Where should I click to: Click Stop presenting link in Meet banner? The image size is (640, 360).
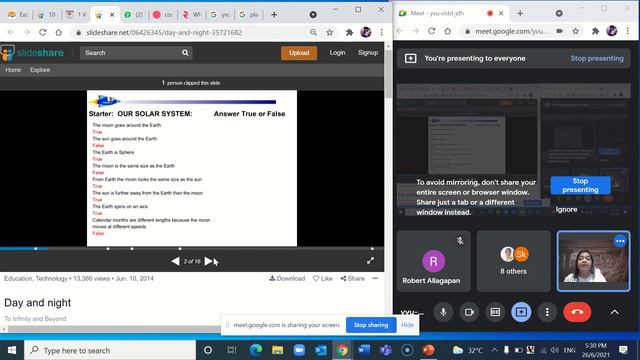[597, 58]
